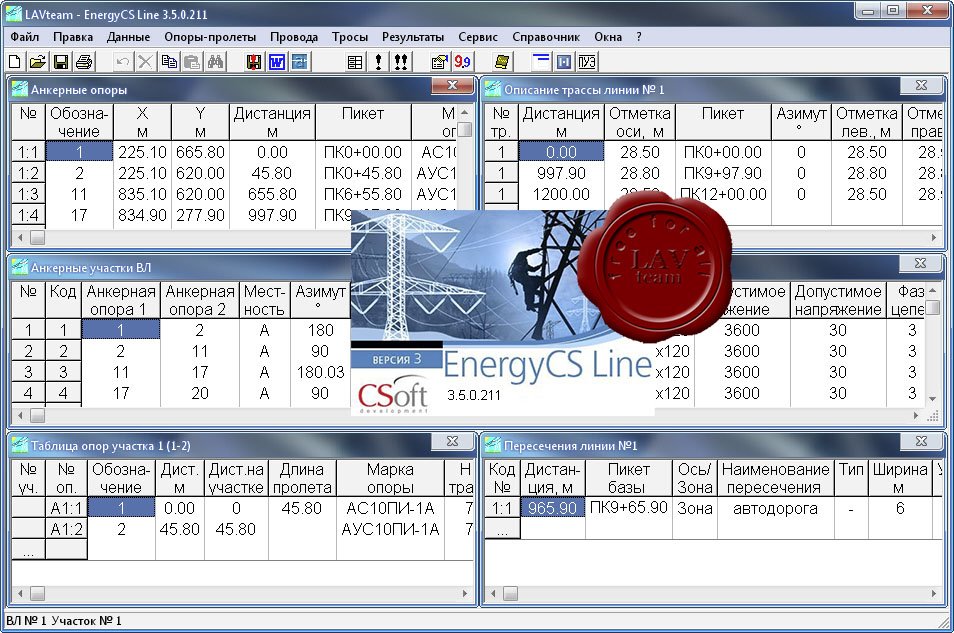The height and width of the screenshot is (633, 954).
Task: Click the 180.03 azimuth cell
Action: [x=320, y=372]
